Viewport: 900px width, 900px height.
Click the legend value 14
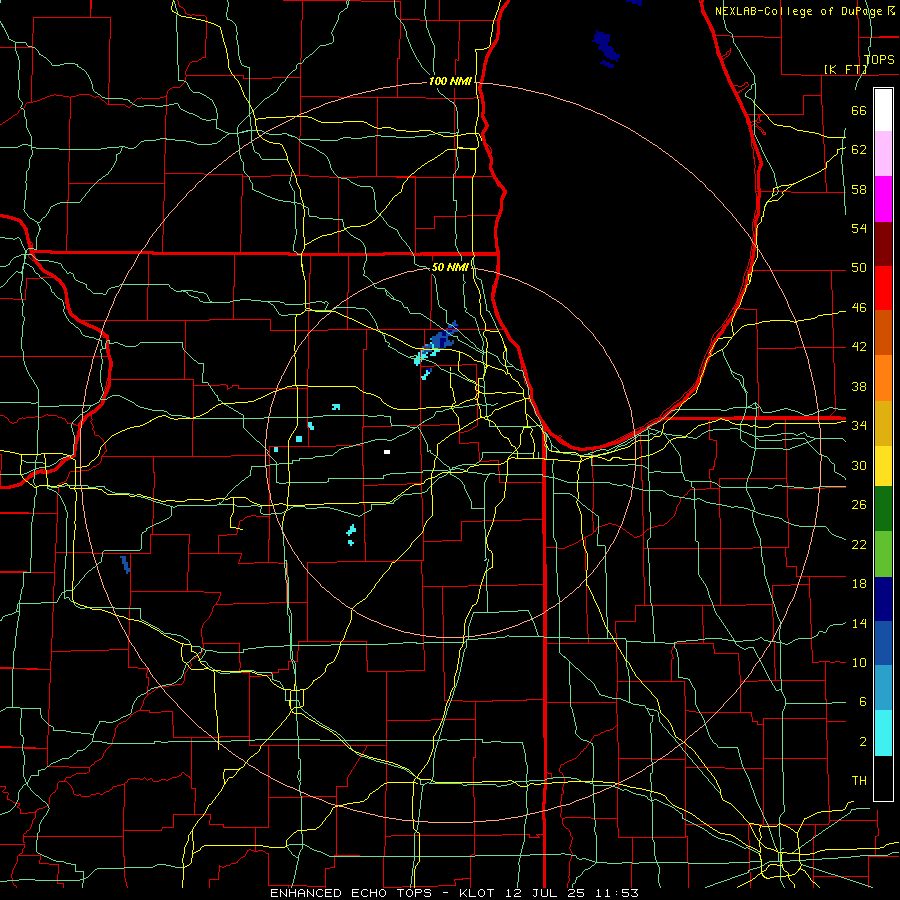click(x=859, y=623)
